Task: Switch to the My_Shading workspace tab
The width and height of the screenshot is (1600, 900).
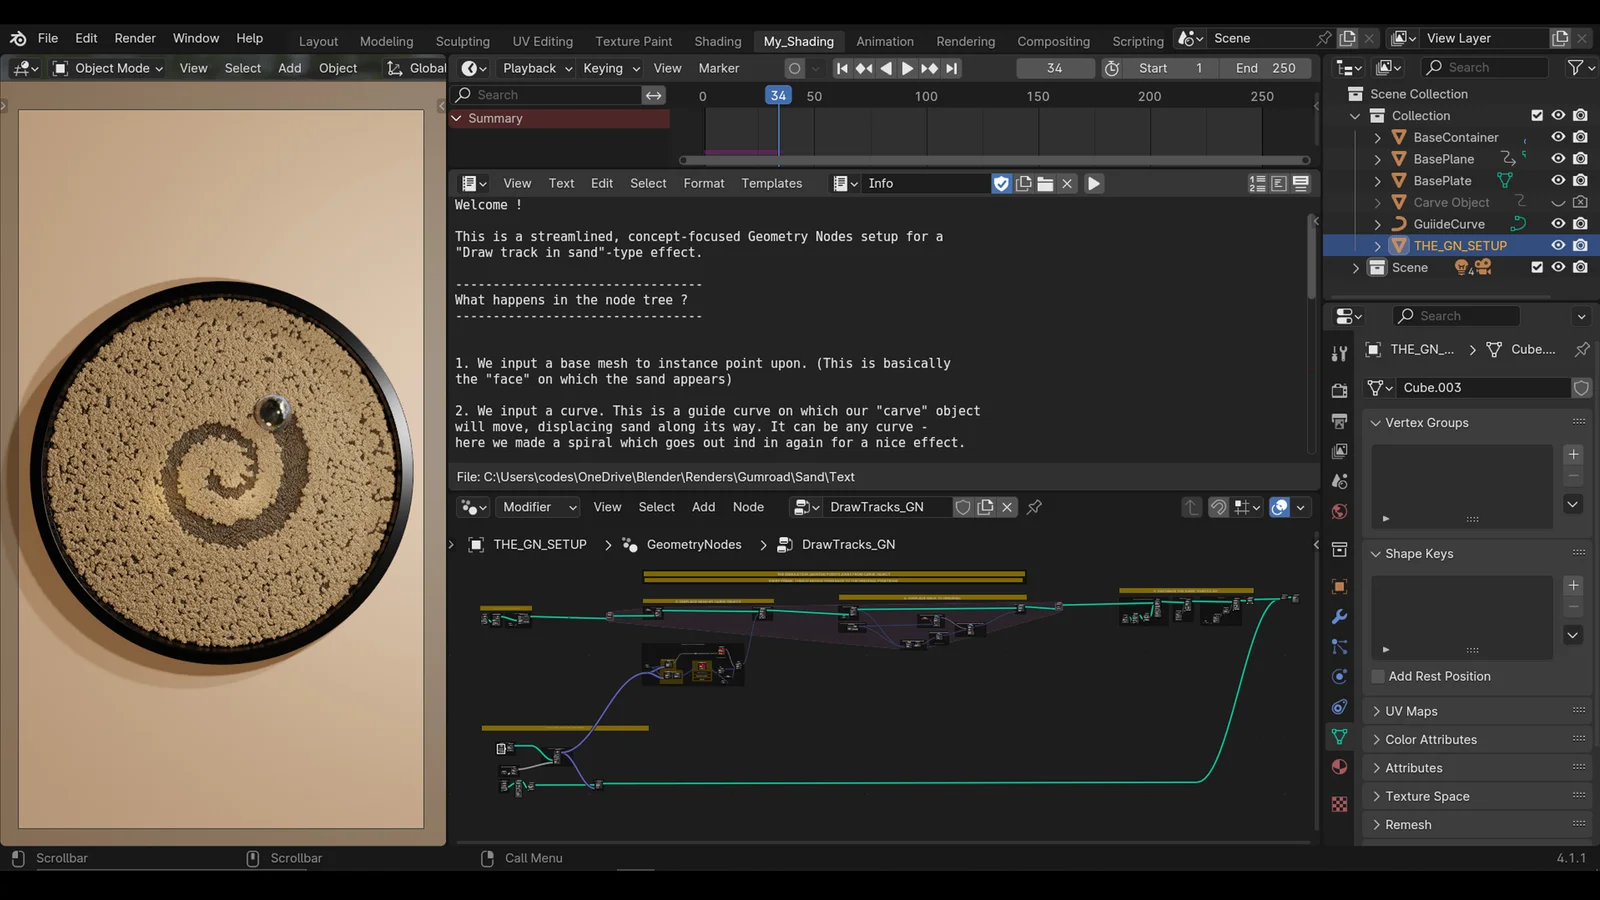Action: (x=799, y=41)
